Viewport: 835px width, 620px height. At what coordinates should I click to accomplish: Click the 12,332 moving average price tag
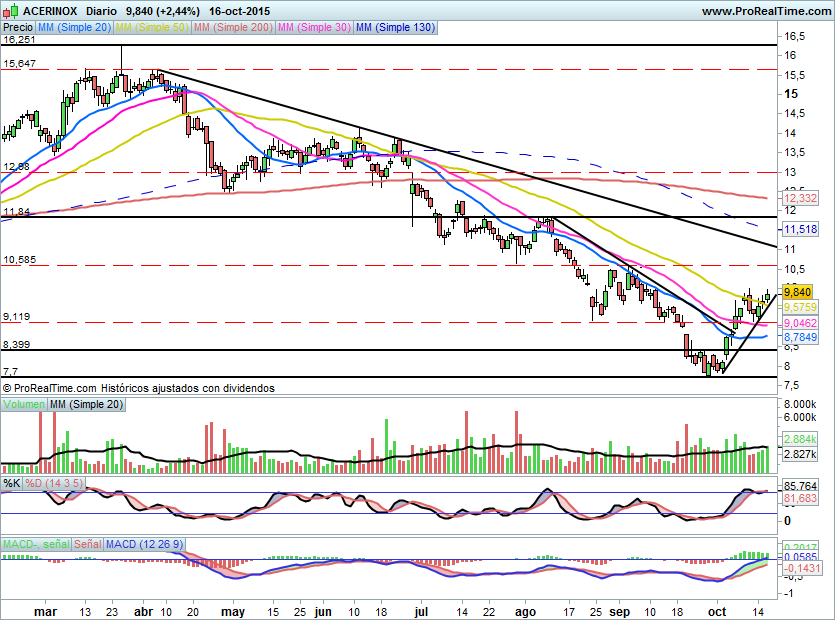click(x=800, y=200)
